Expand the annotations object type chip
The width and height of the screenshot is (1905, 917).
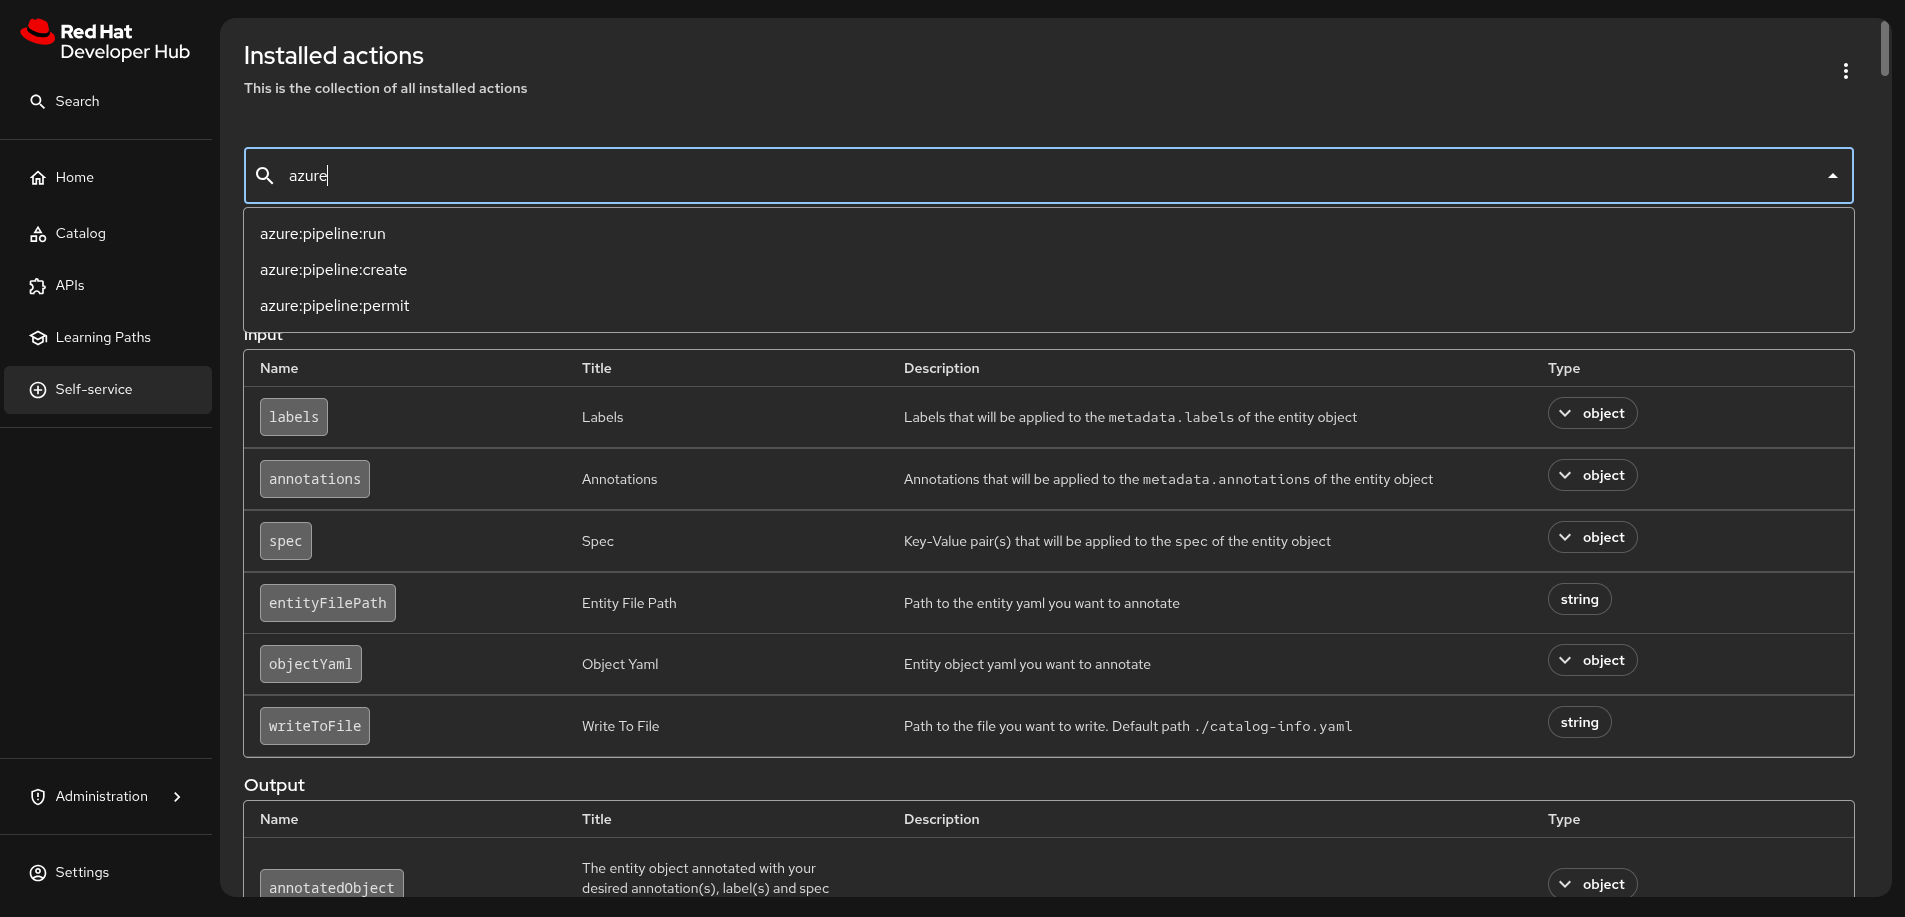click(x=1592, y=476)
